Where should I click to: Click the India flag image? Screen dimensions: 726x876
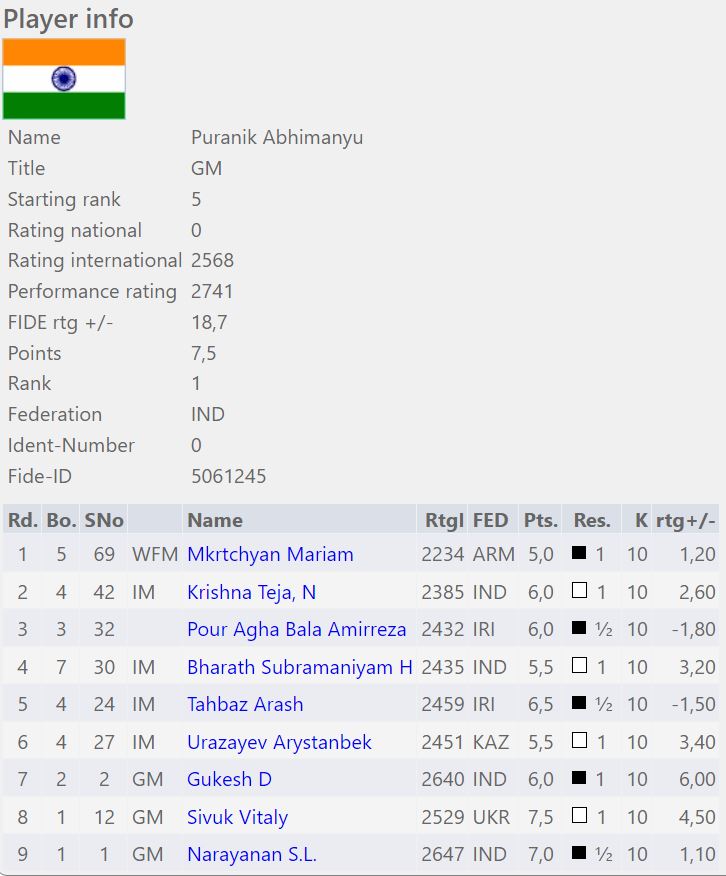64,79
